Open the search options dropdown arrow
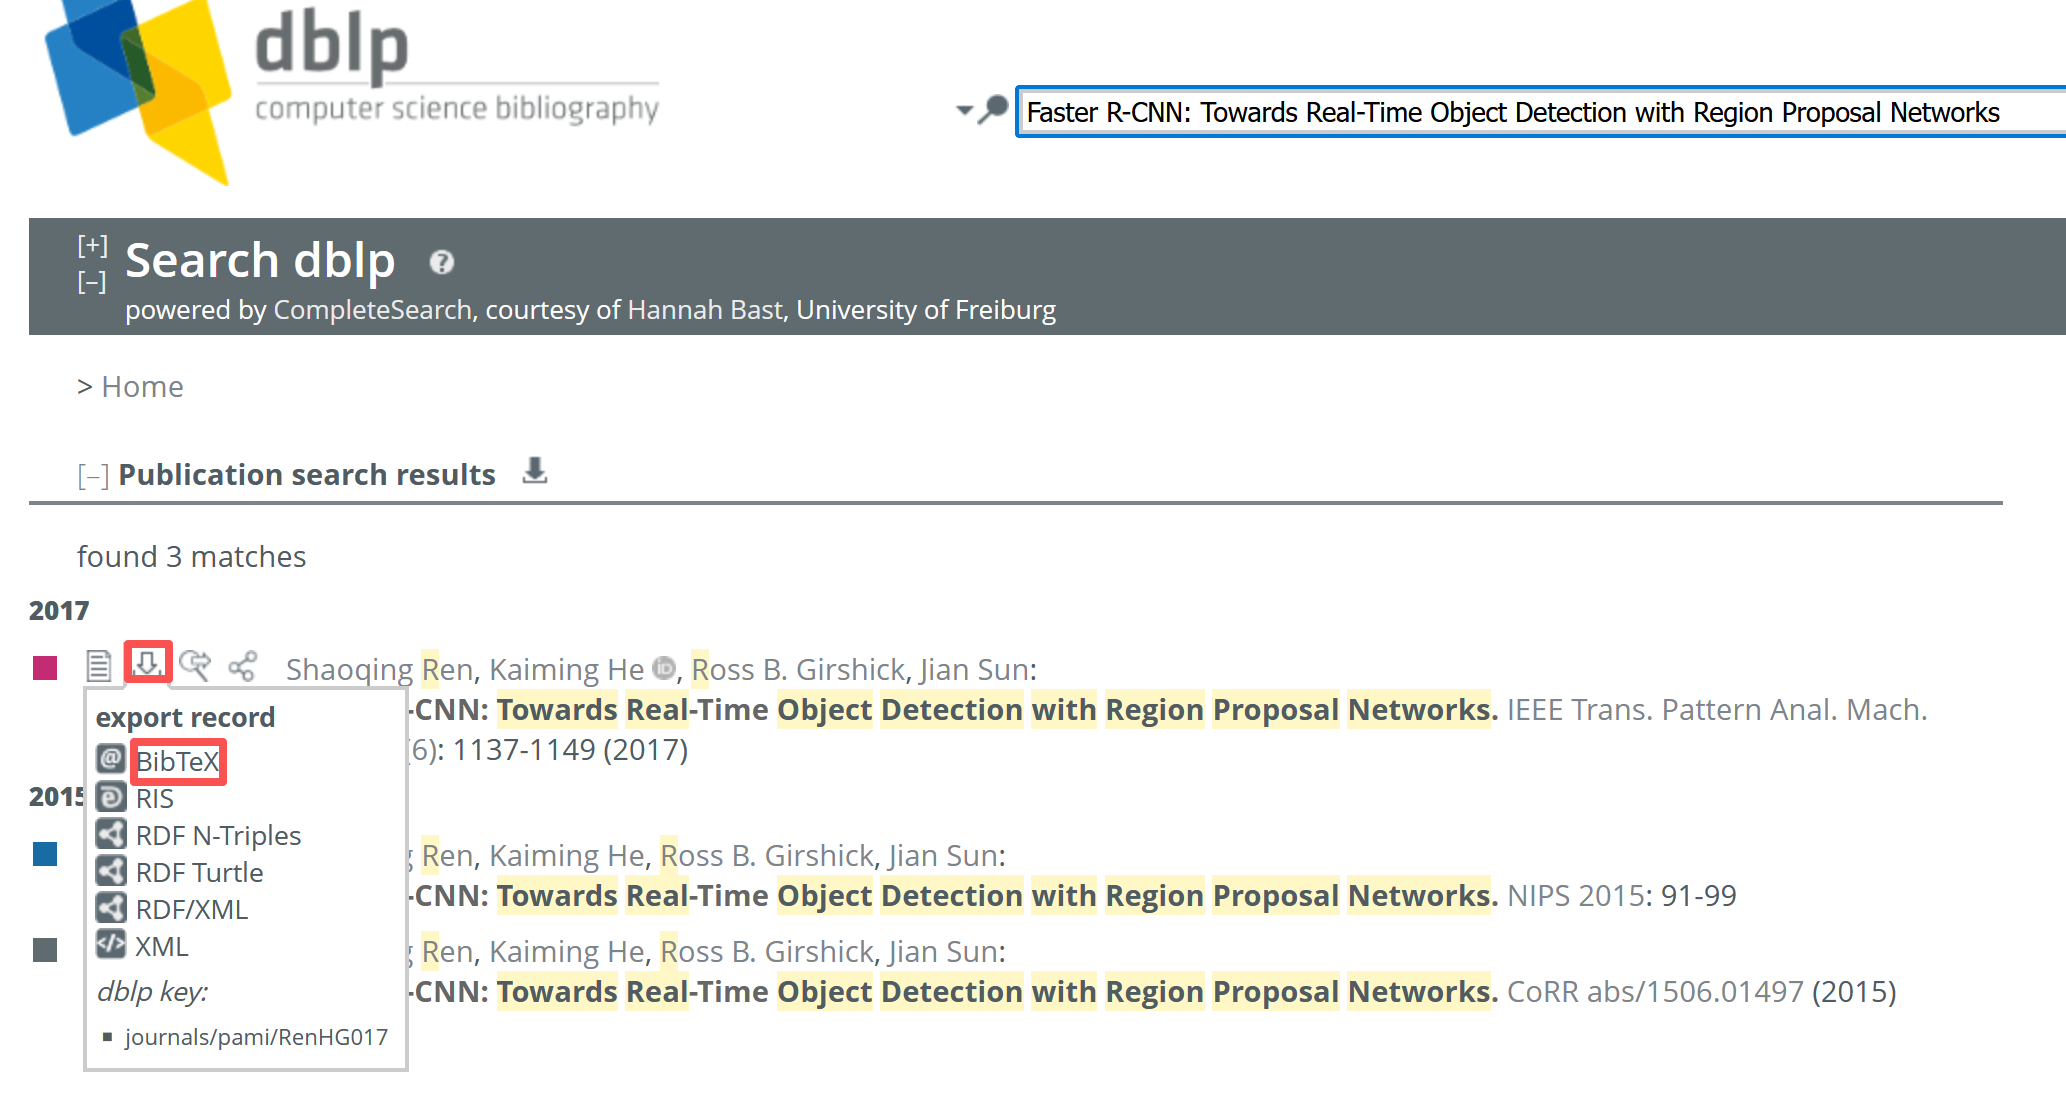This screenshot has height=1102, width=2066. pos(964,110)
